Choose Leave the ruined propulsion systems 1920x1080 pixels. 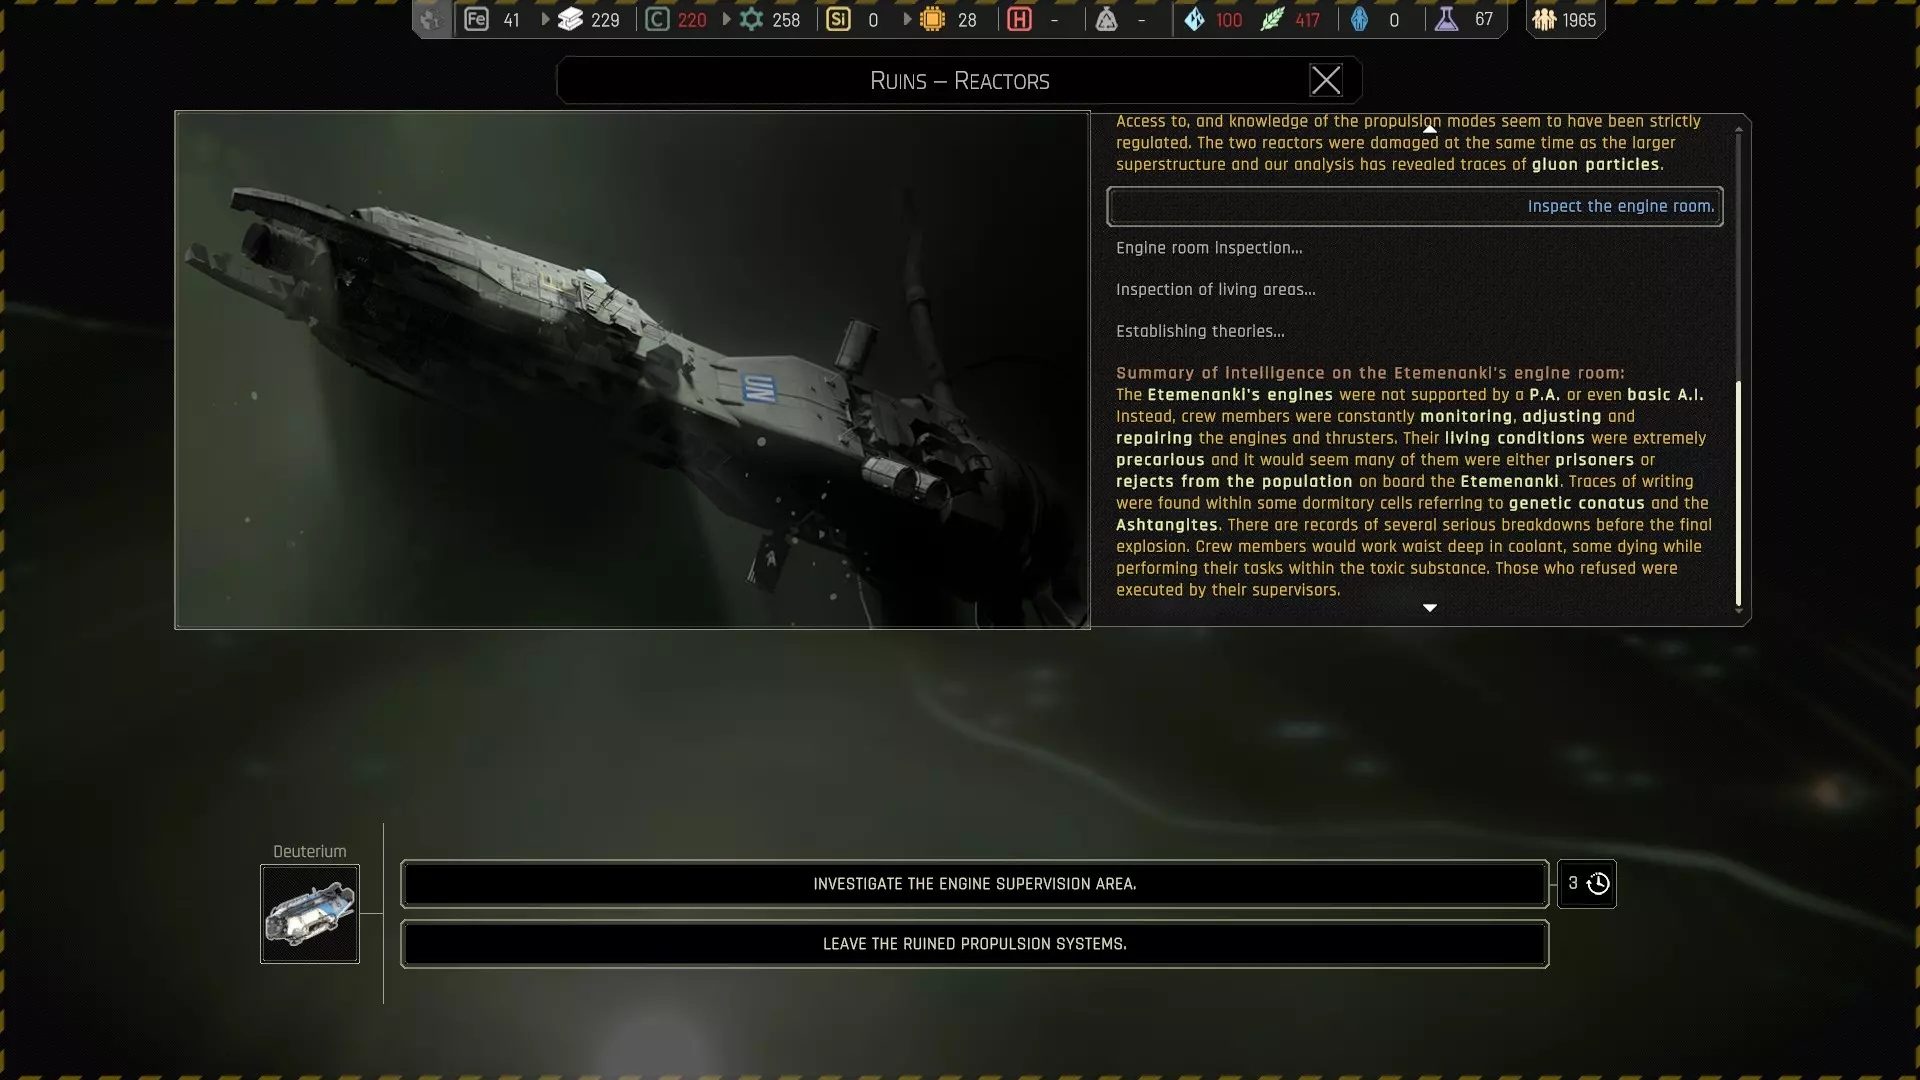tap(974, 944)
